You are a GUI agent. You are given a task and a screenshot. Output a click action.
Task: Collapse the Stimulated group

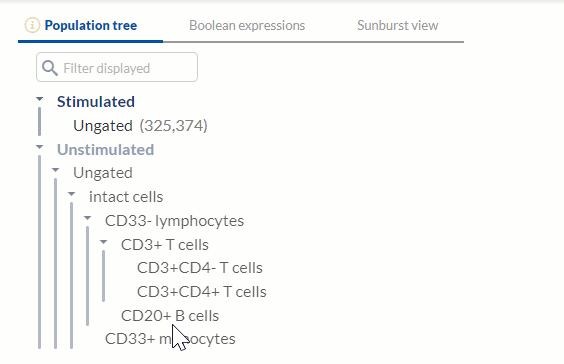[40, 99]
